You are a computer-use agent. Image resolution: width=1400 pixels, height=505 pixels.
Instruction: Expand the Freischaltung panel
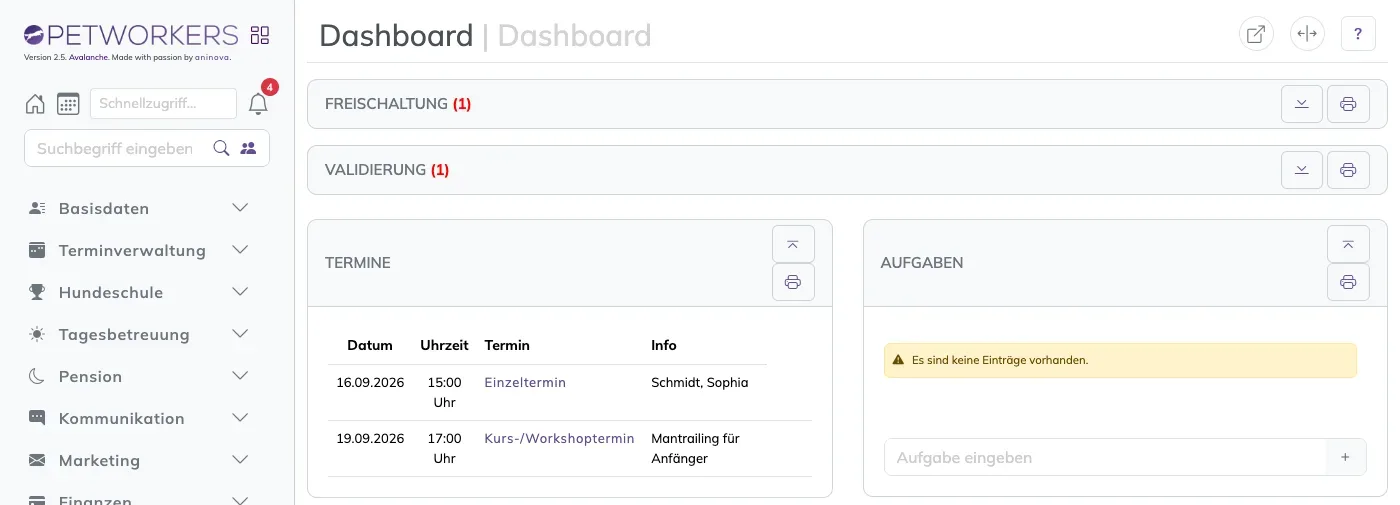point(1302,104)
